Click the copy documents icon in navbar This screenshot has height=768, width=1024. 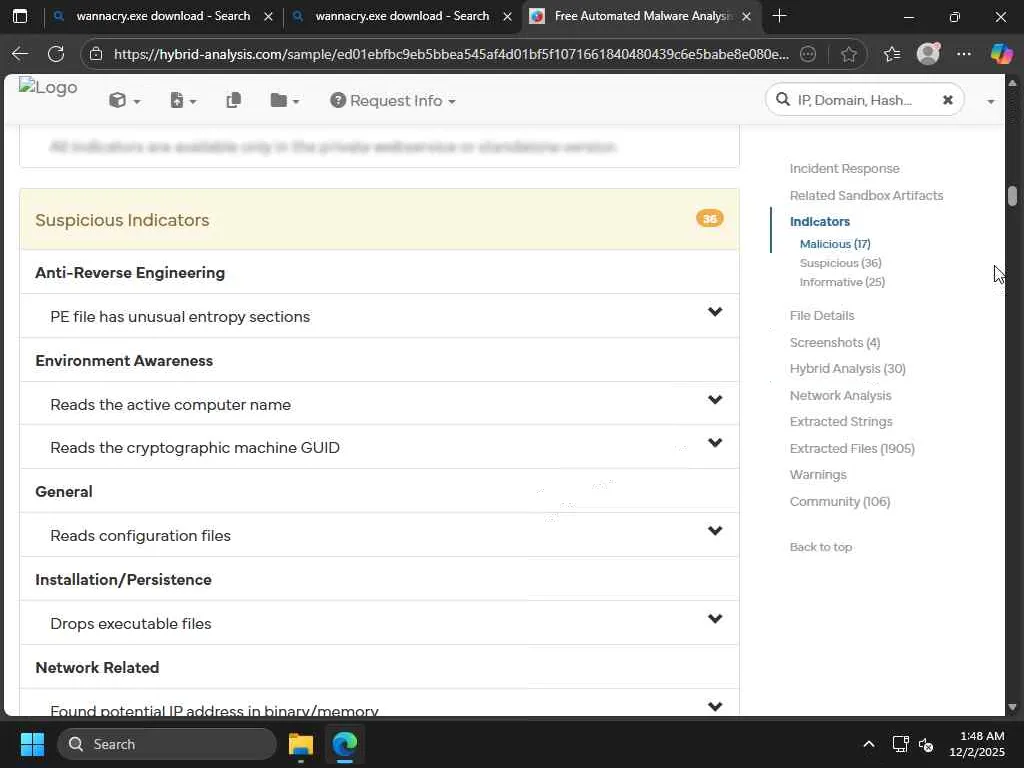pos(234,100)
